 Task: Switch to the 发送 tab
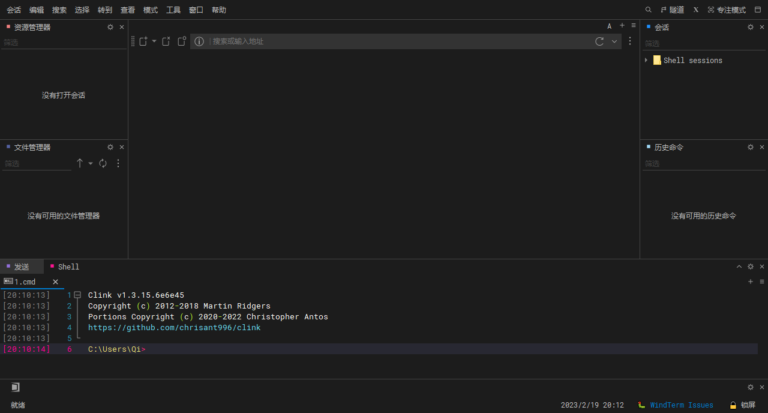(x=21, y=267)
